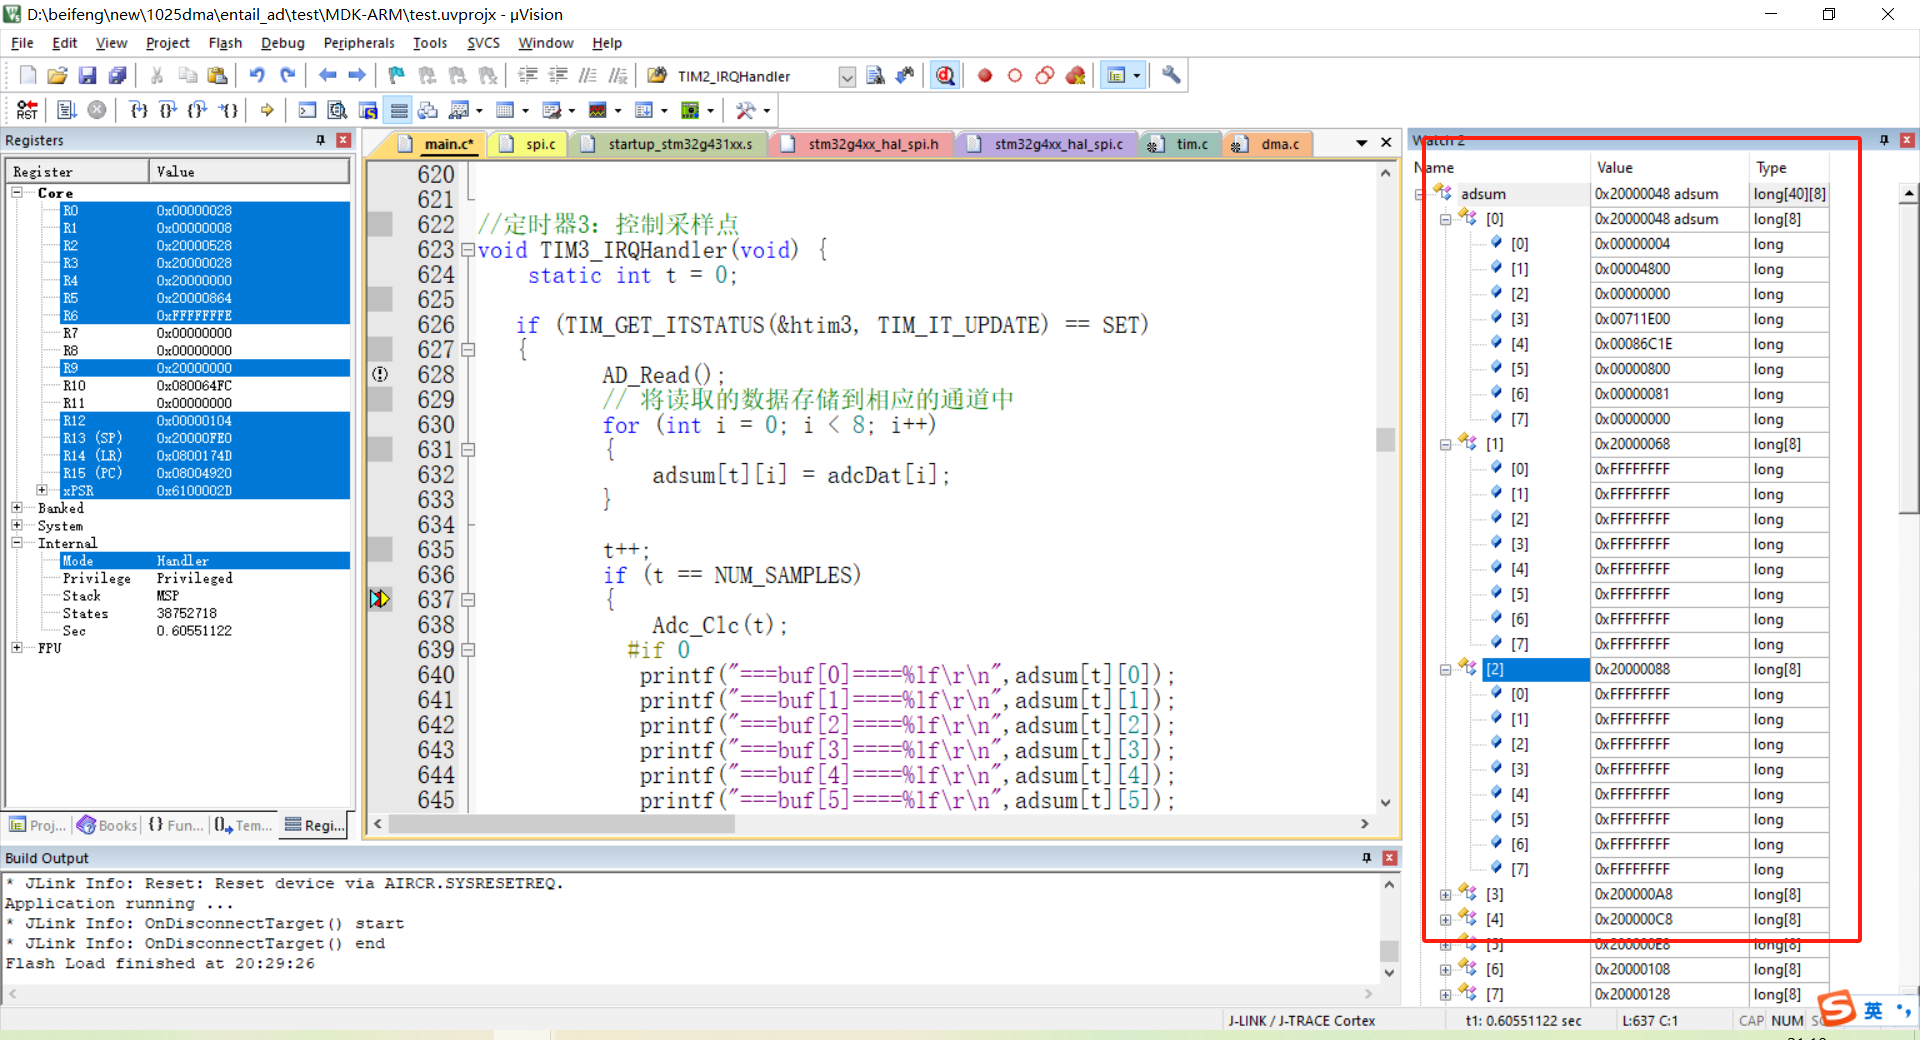
Task: Click the Run to Cursor Line icon
Action: (x=229, y=110)
